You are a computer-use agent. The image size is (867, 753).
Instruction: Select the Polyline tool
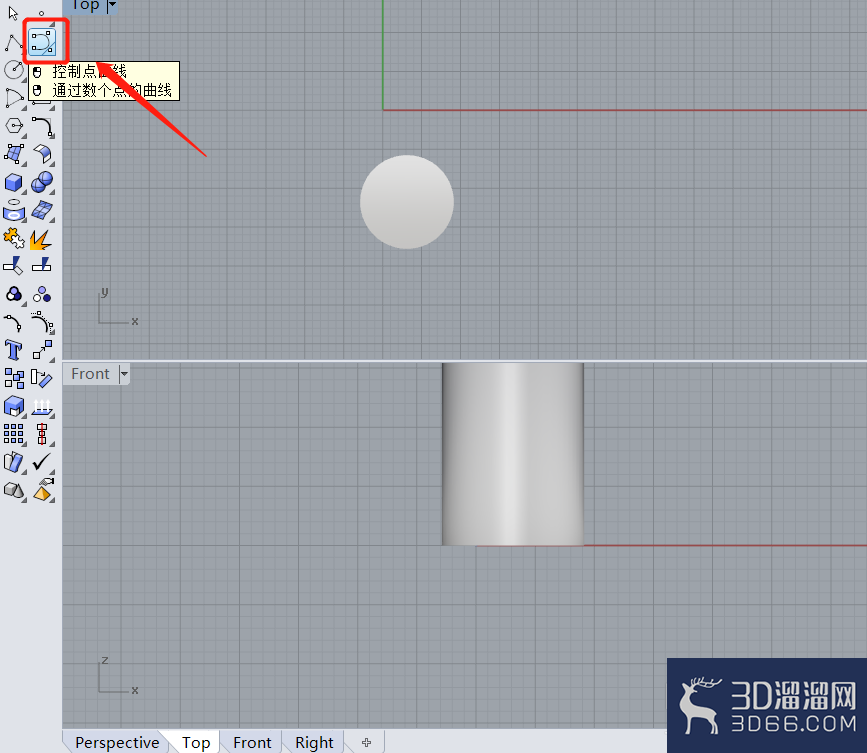click(13, 42)
